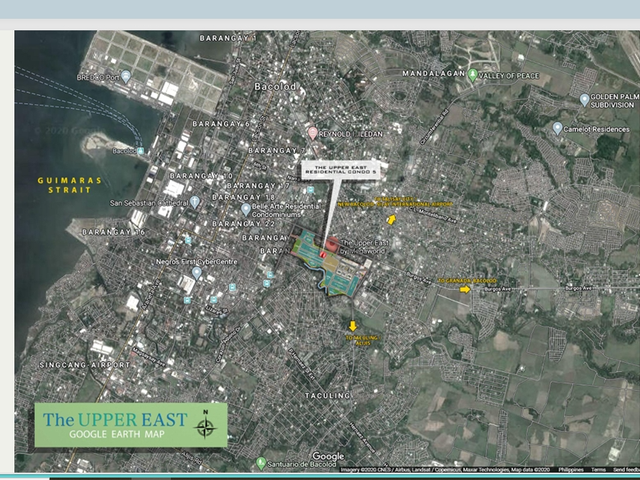
Task: Click the TACULING label
Action: (x=328, y=395)
